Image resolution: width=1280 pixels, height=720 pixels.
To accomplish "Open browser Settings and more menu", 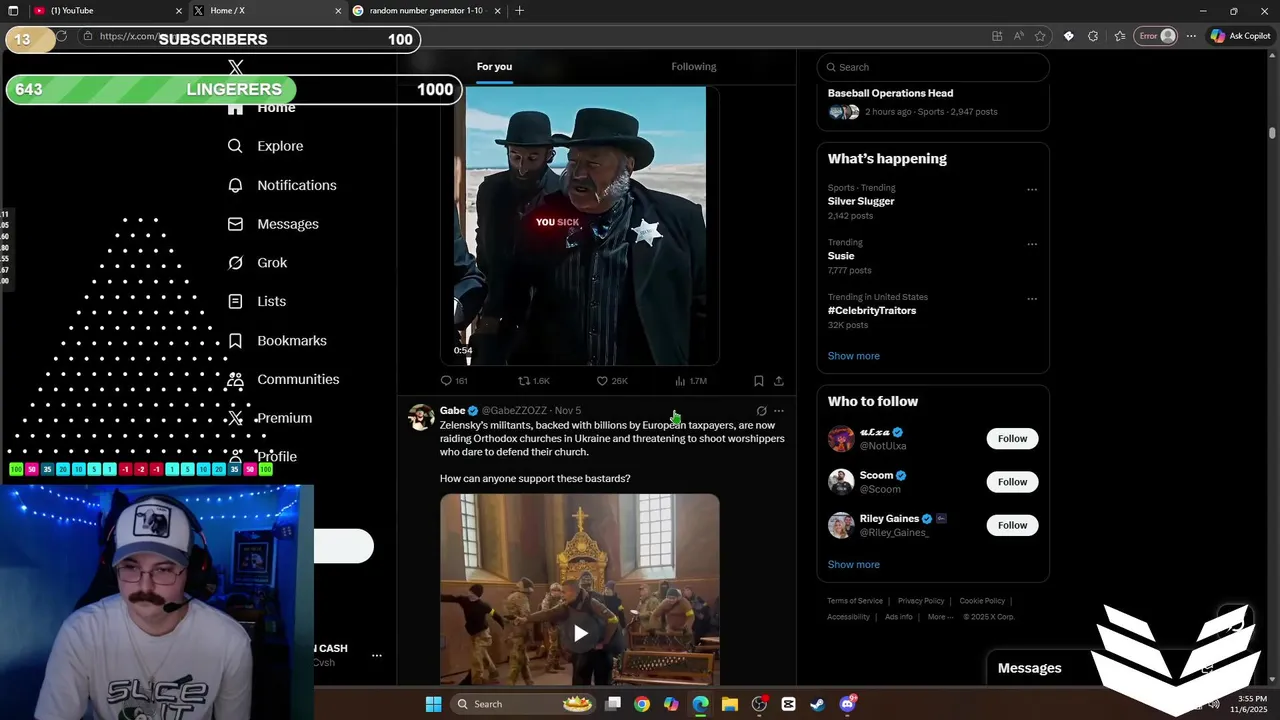I will pos(1191,36).
